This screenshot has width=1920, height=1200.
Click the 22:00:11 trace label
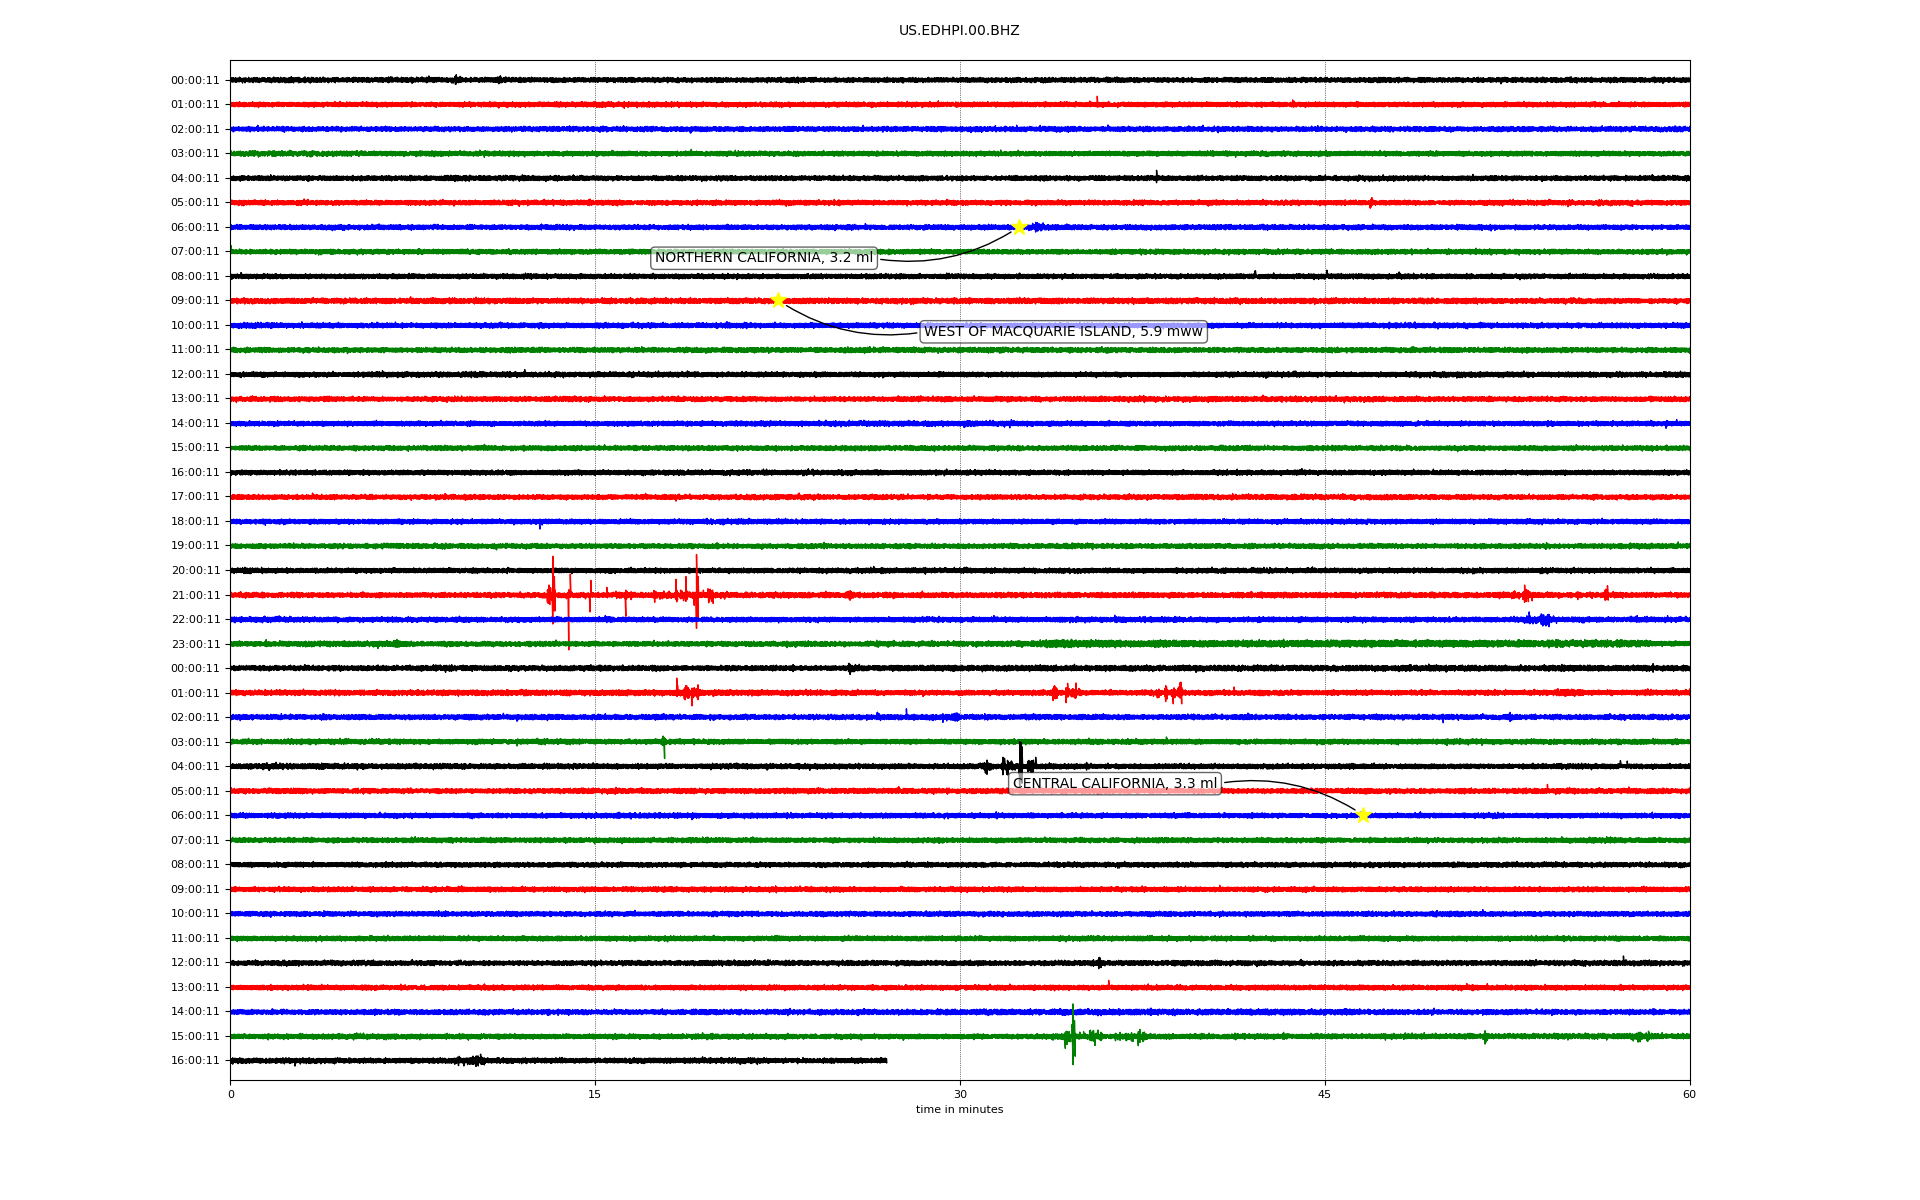[x=195, y=620]
